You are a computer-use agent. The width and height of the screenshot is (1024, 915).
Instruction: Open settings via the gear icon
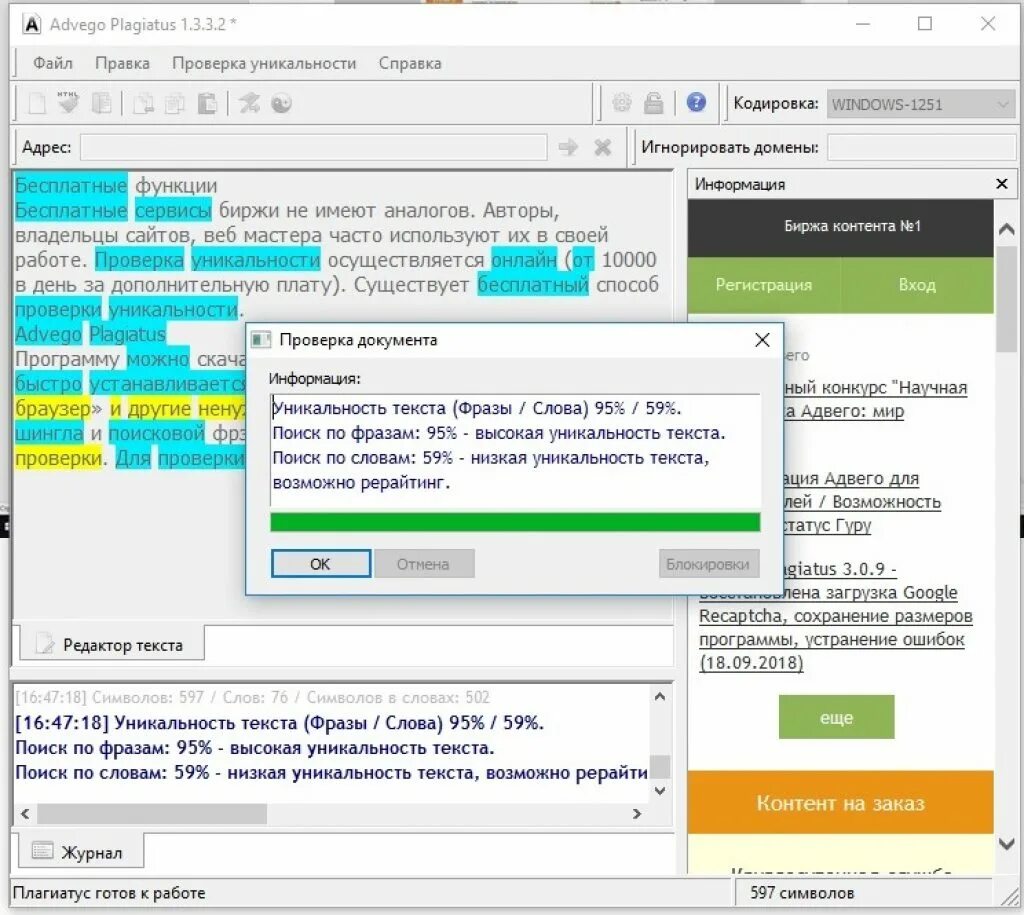coord(622,103)
